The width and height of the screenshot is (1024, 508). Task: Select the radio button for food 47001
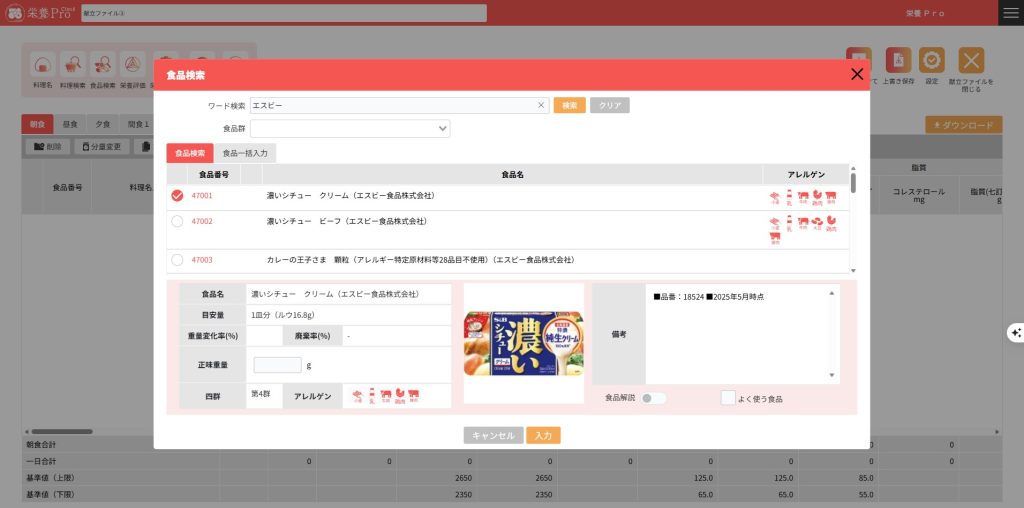(177, 196)
